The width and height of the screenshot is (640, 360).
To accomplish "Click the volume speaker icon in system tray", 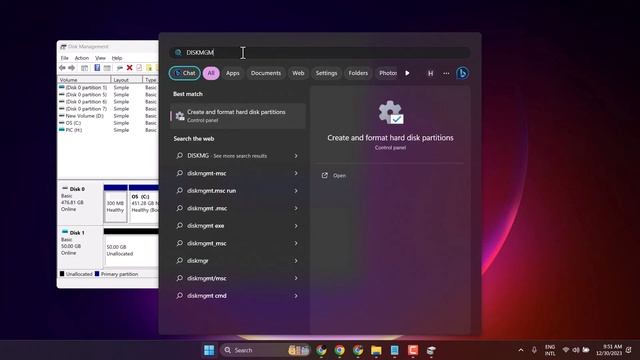I will [576, 350].
